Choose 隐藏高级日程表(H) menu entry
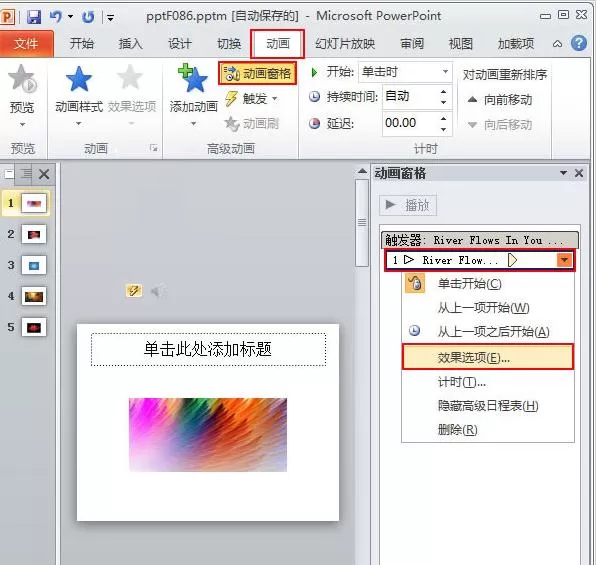 [x=488, y=406]
